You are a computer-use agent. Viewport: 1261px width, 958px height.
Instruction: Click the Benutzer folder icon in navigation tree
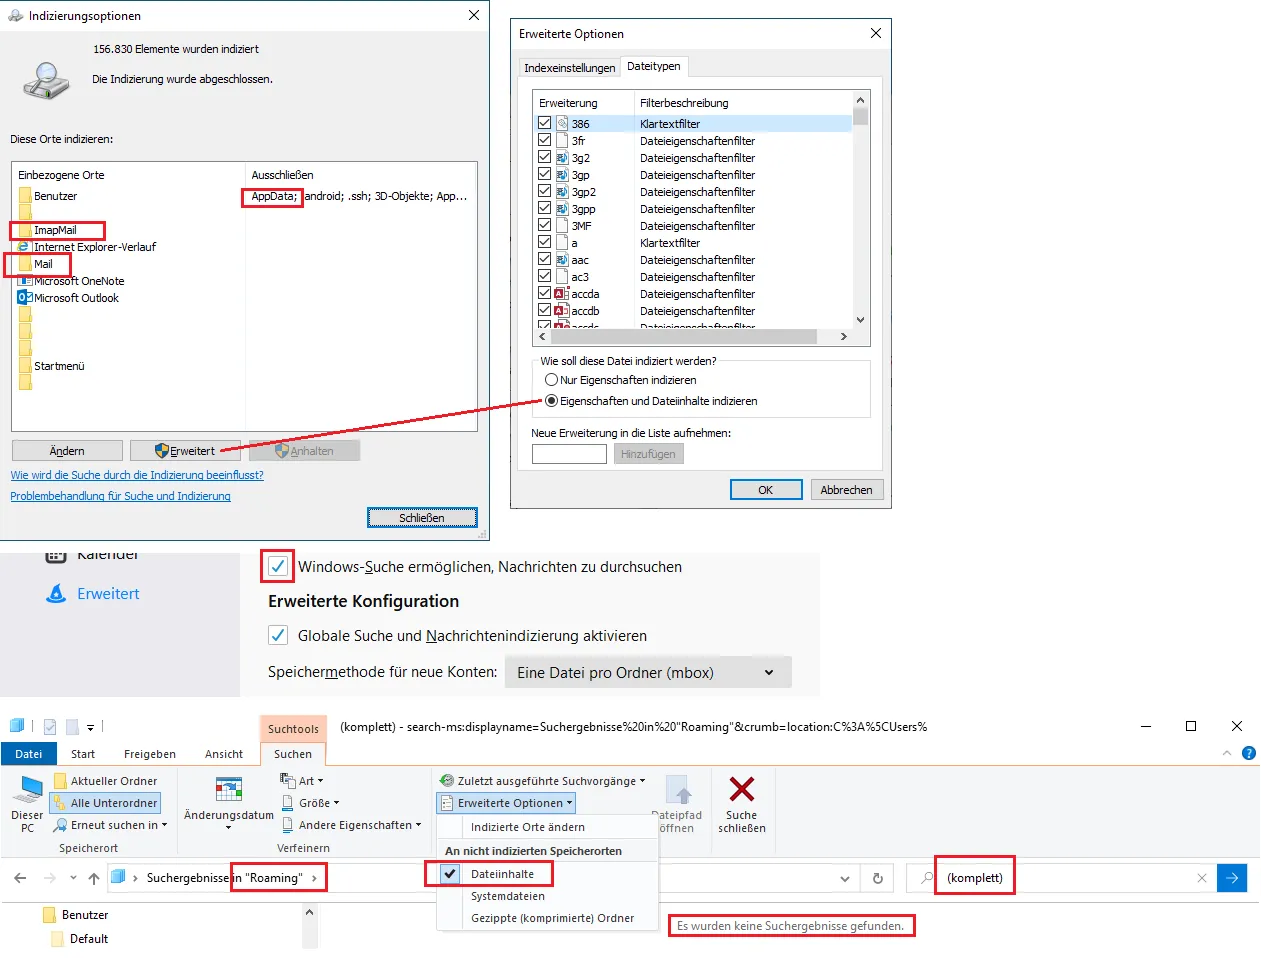pyautogui.click(x=50, y=915)
